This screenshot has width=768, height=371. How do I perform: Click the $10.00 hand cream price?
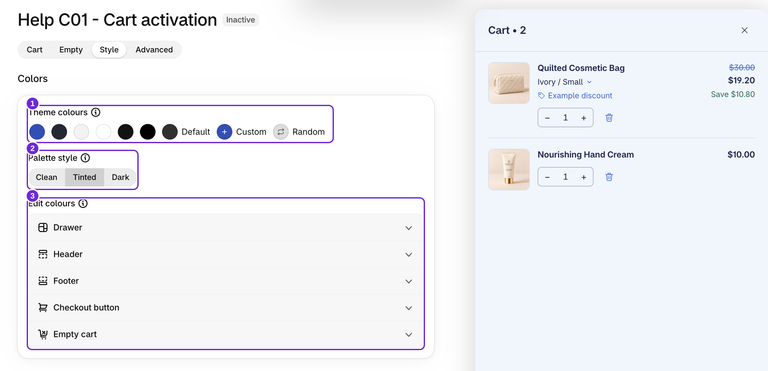pos(741,155)
